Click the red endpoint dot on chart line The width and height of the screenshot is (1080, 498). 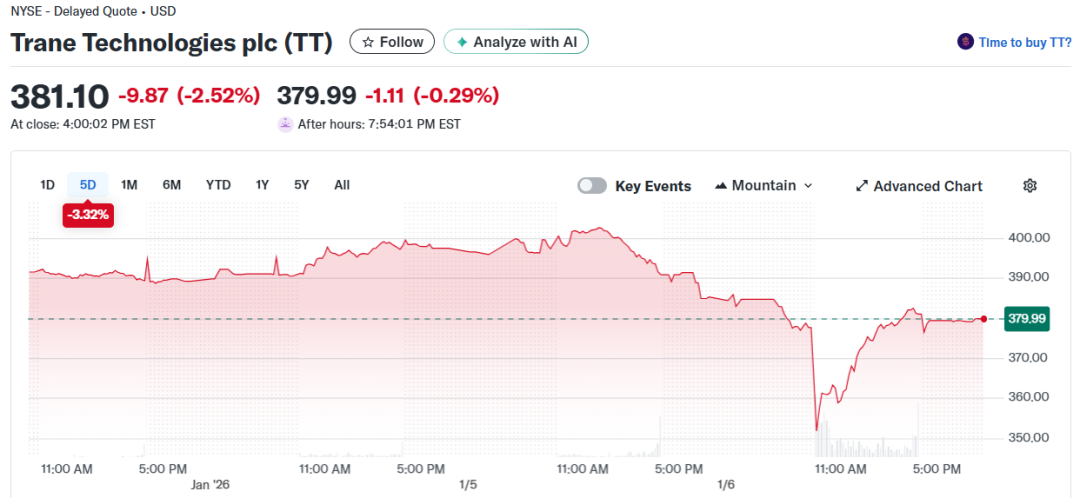tap(984, 319)
